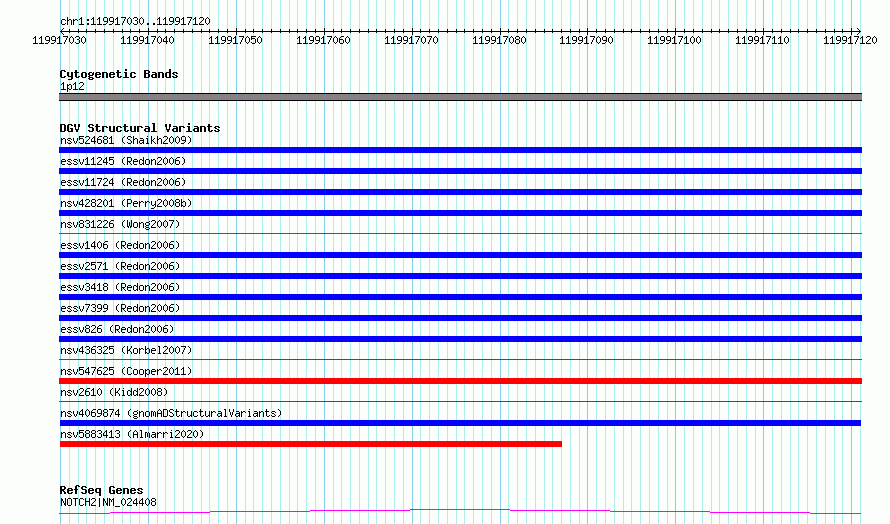Image resolution: width=890 pixels, height=524 pixels.
Task: Click the blue bar under essv7399
Action: pos(460,318)
